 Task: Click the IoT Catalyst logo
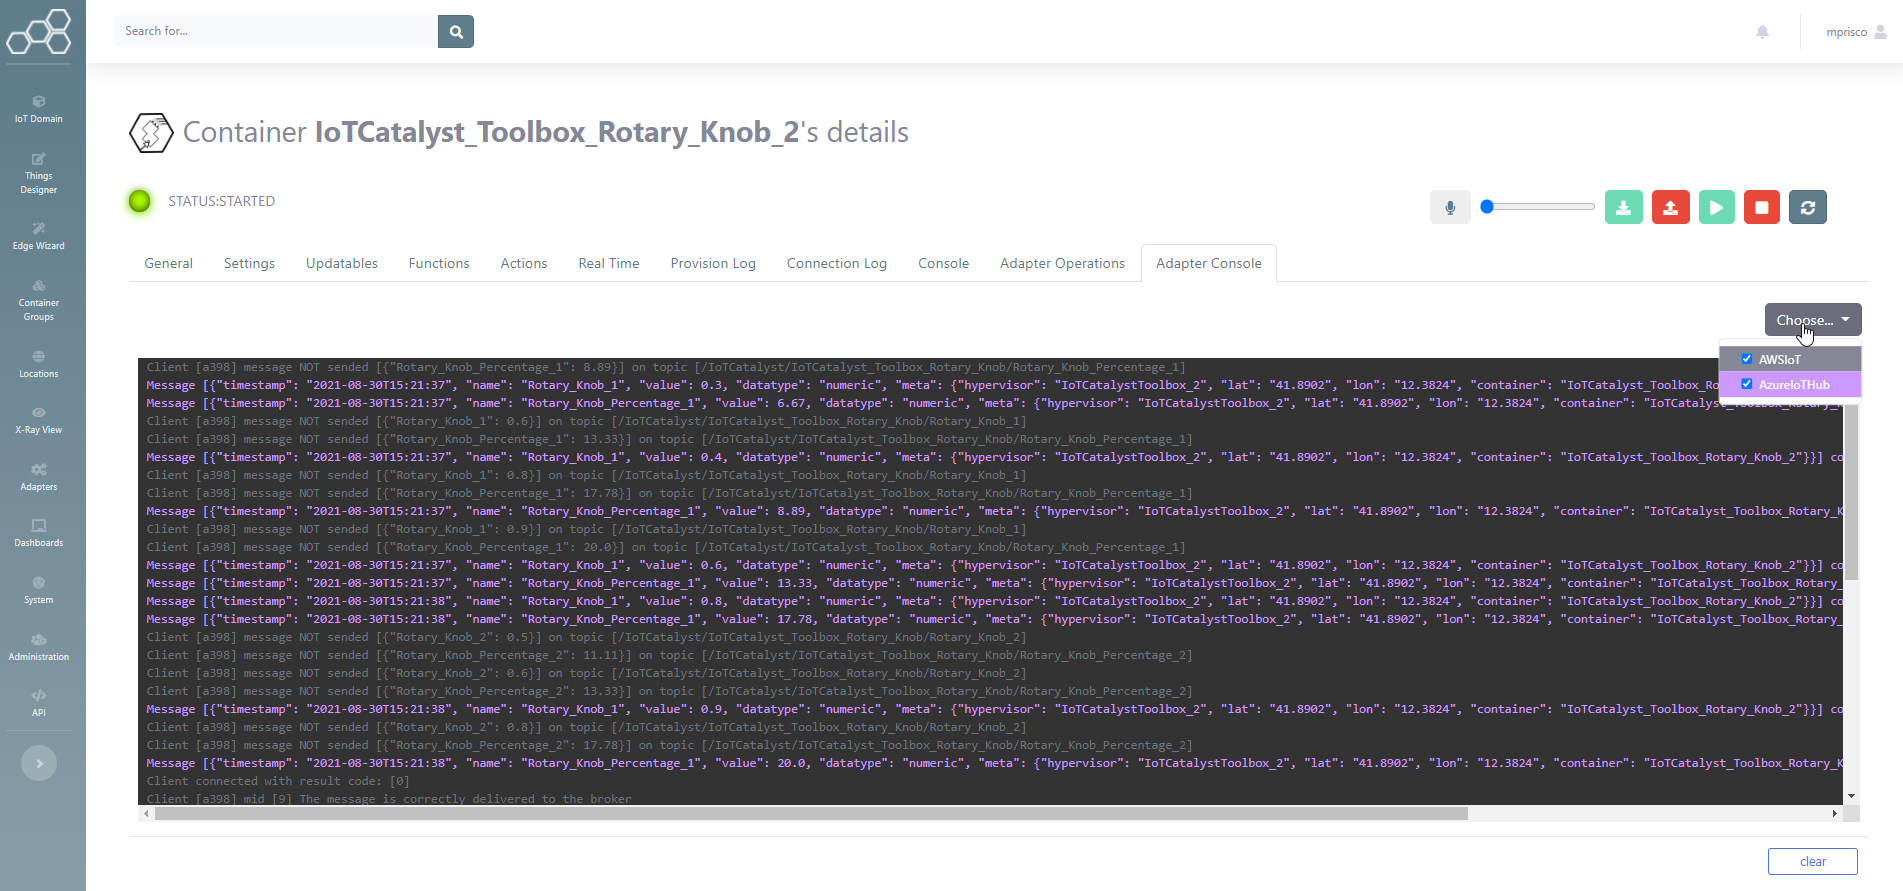tap(39, 32)
